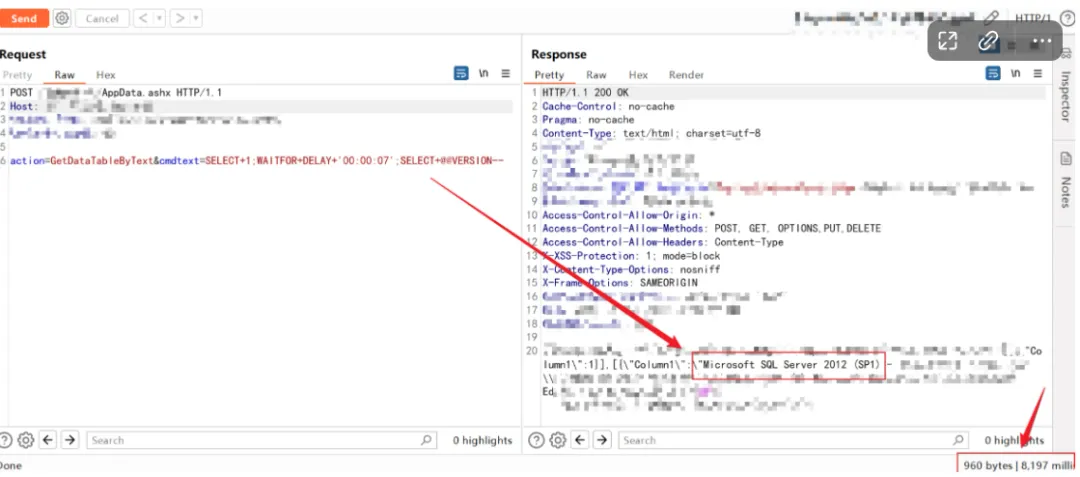Viewport: 1080px width, 477px height.
Task: Toggle word wrap in Request panel
Action: [x=461, y=74]
